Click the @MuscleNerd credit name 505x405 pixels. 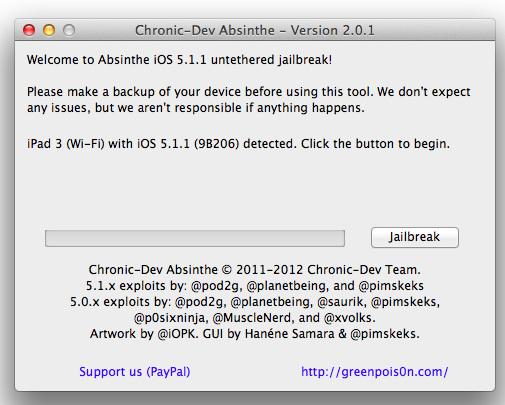click(254, 318)
